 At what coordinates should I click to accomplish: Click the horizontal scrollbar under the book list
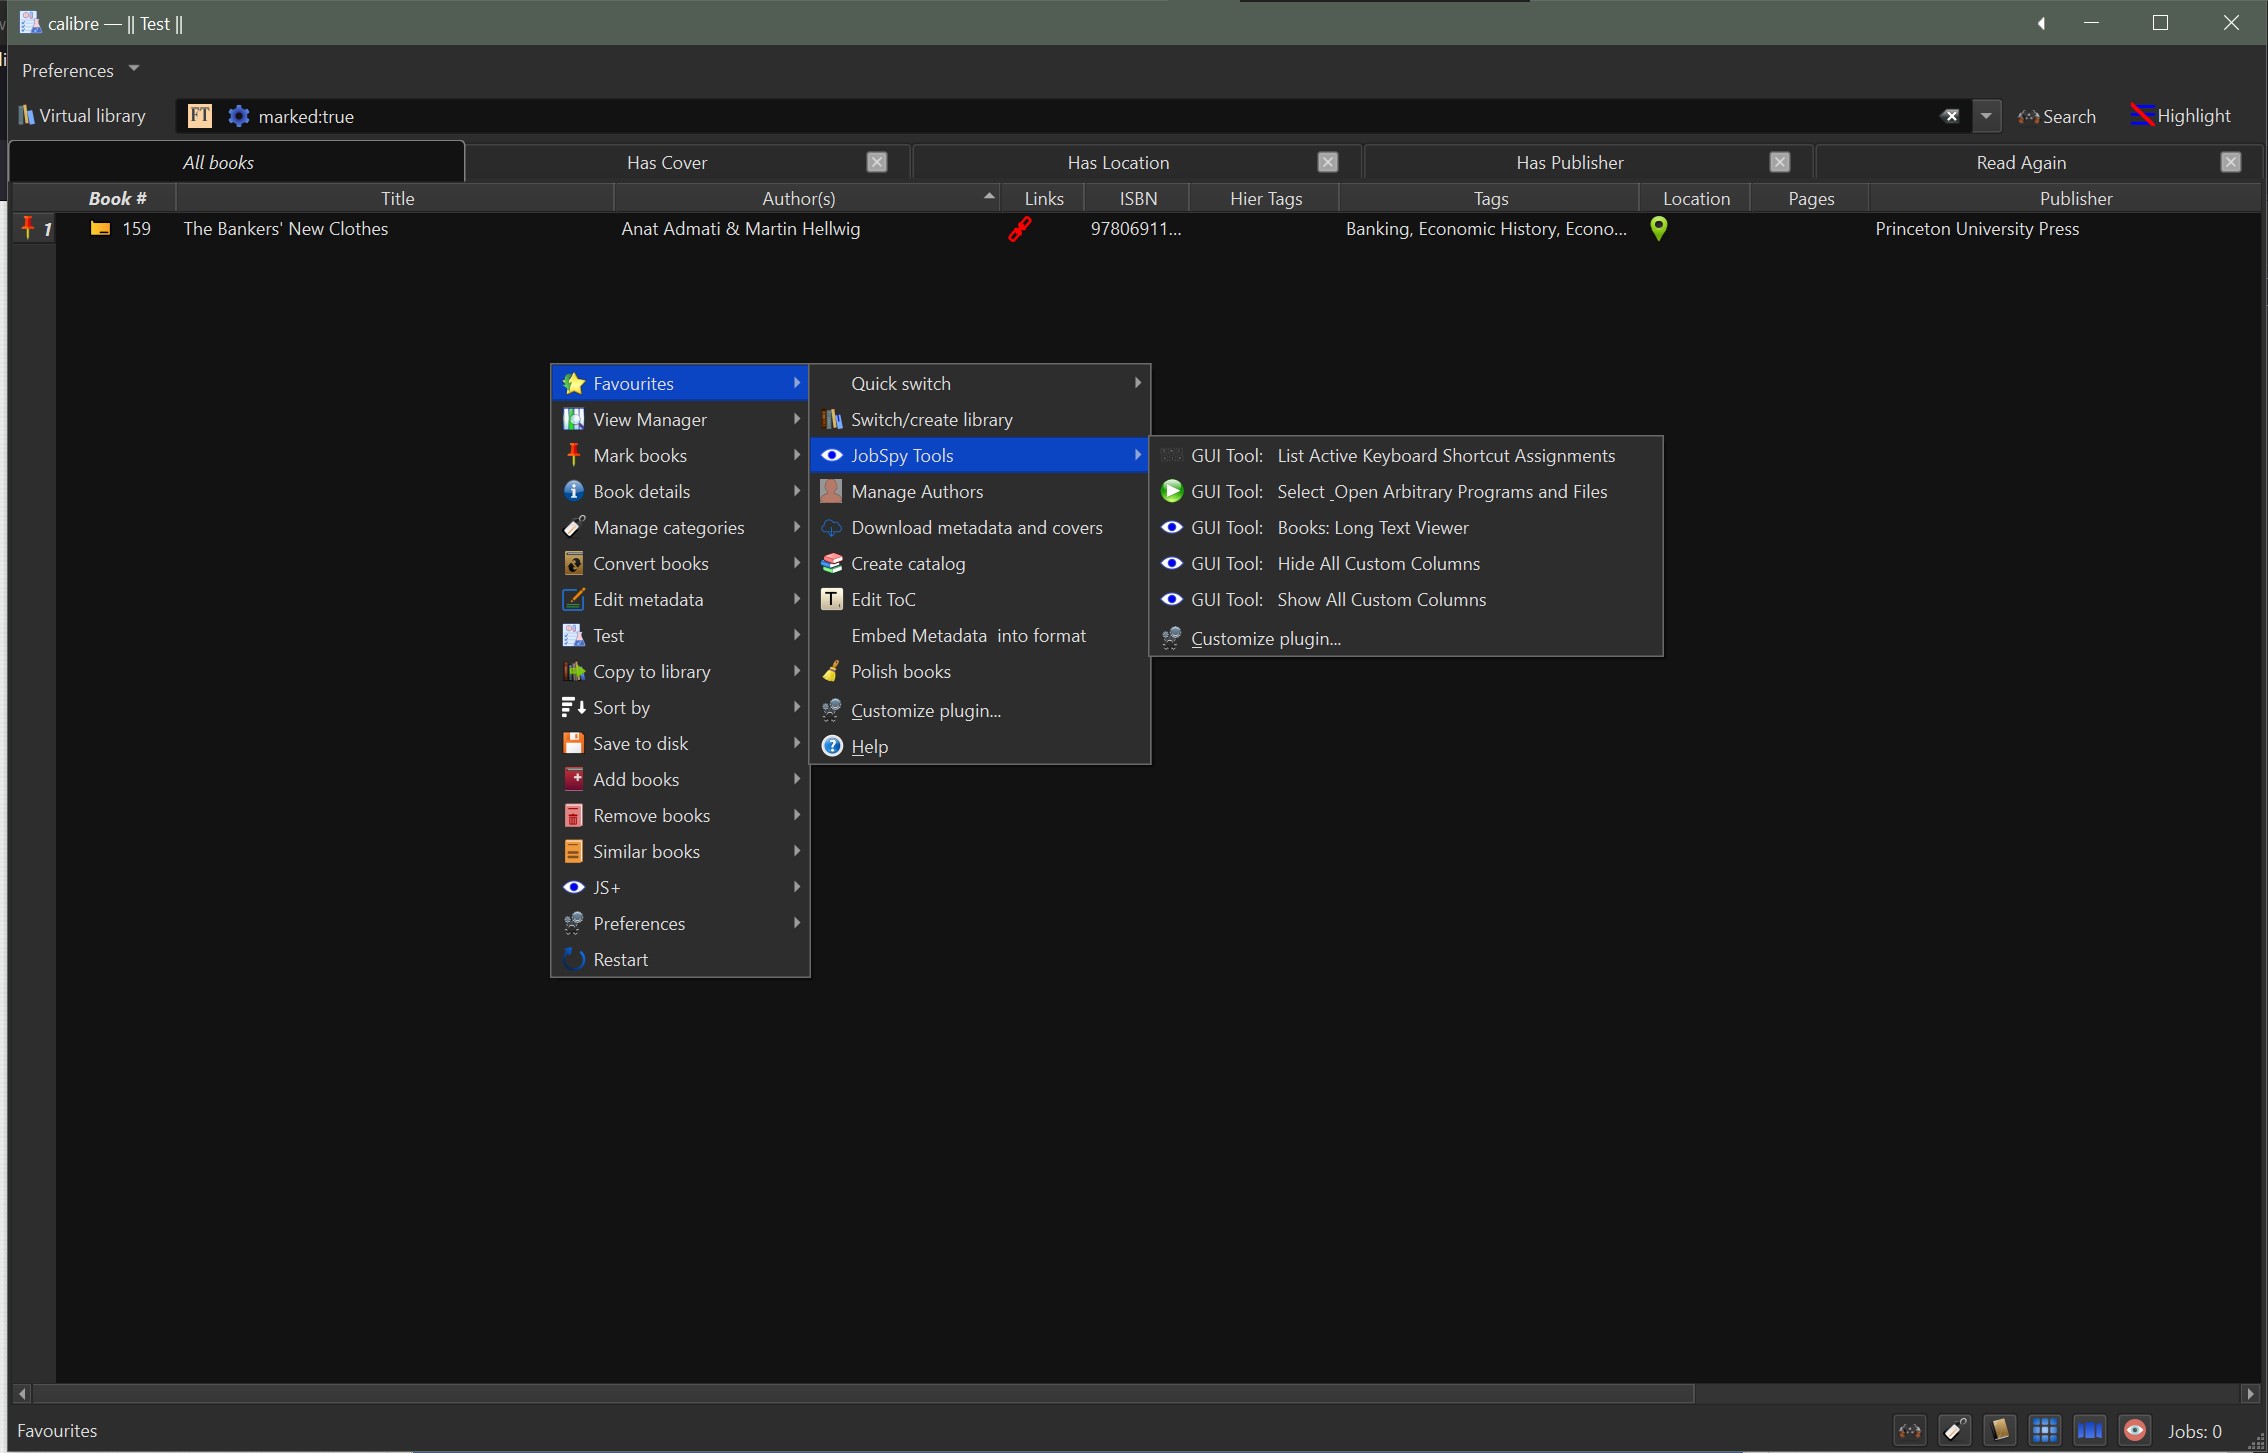864,1393
